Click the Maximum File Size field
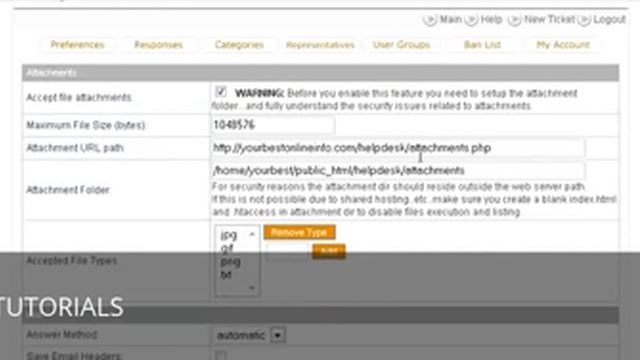This screenshot has width=640, height=360. click(273, 125)
